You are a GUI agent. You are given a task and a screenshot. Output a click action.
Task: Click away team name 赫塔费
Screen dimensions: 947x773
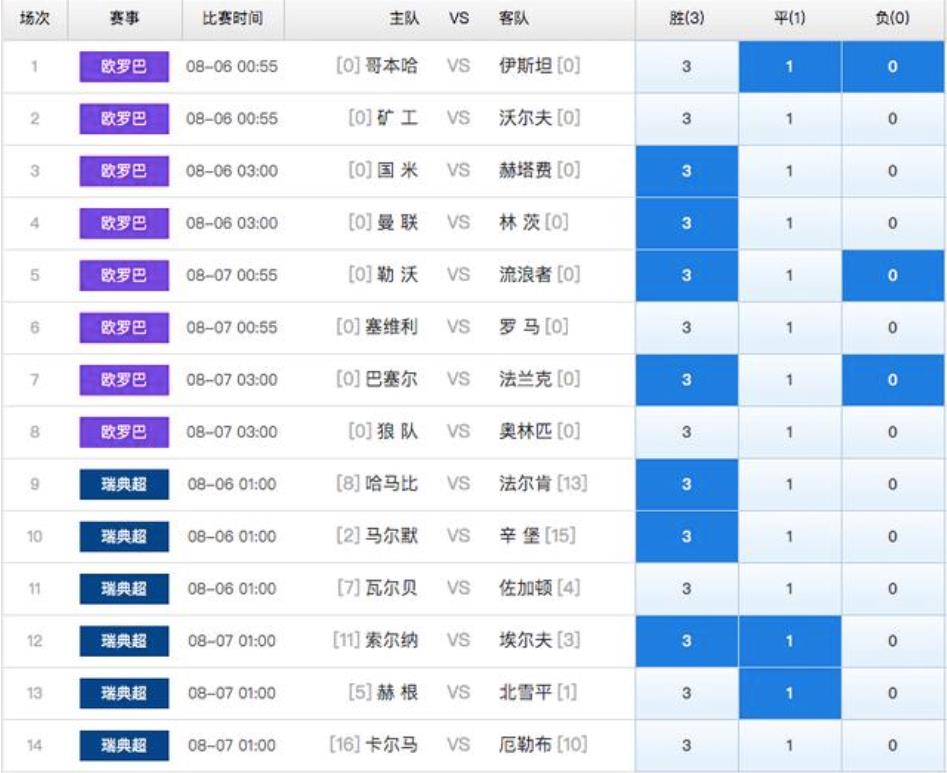[525, 170]
